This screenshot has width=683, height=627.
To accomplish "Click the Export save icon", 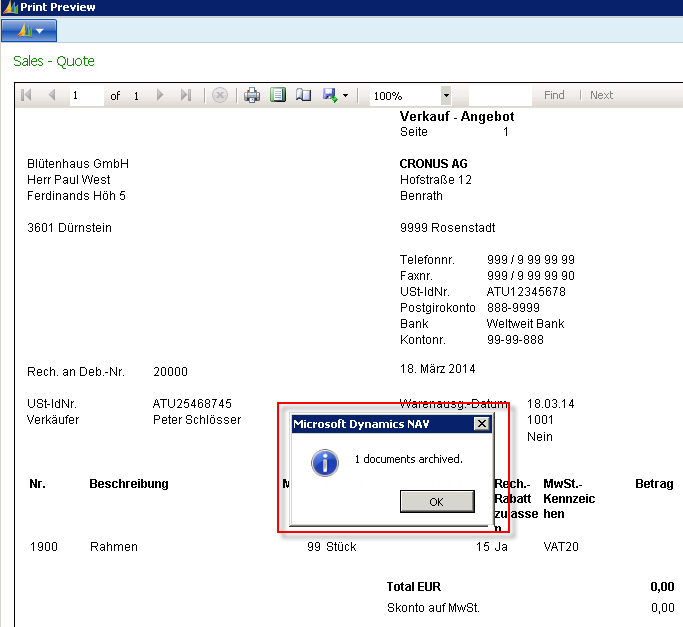I will coord(329,95).
